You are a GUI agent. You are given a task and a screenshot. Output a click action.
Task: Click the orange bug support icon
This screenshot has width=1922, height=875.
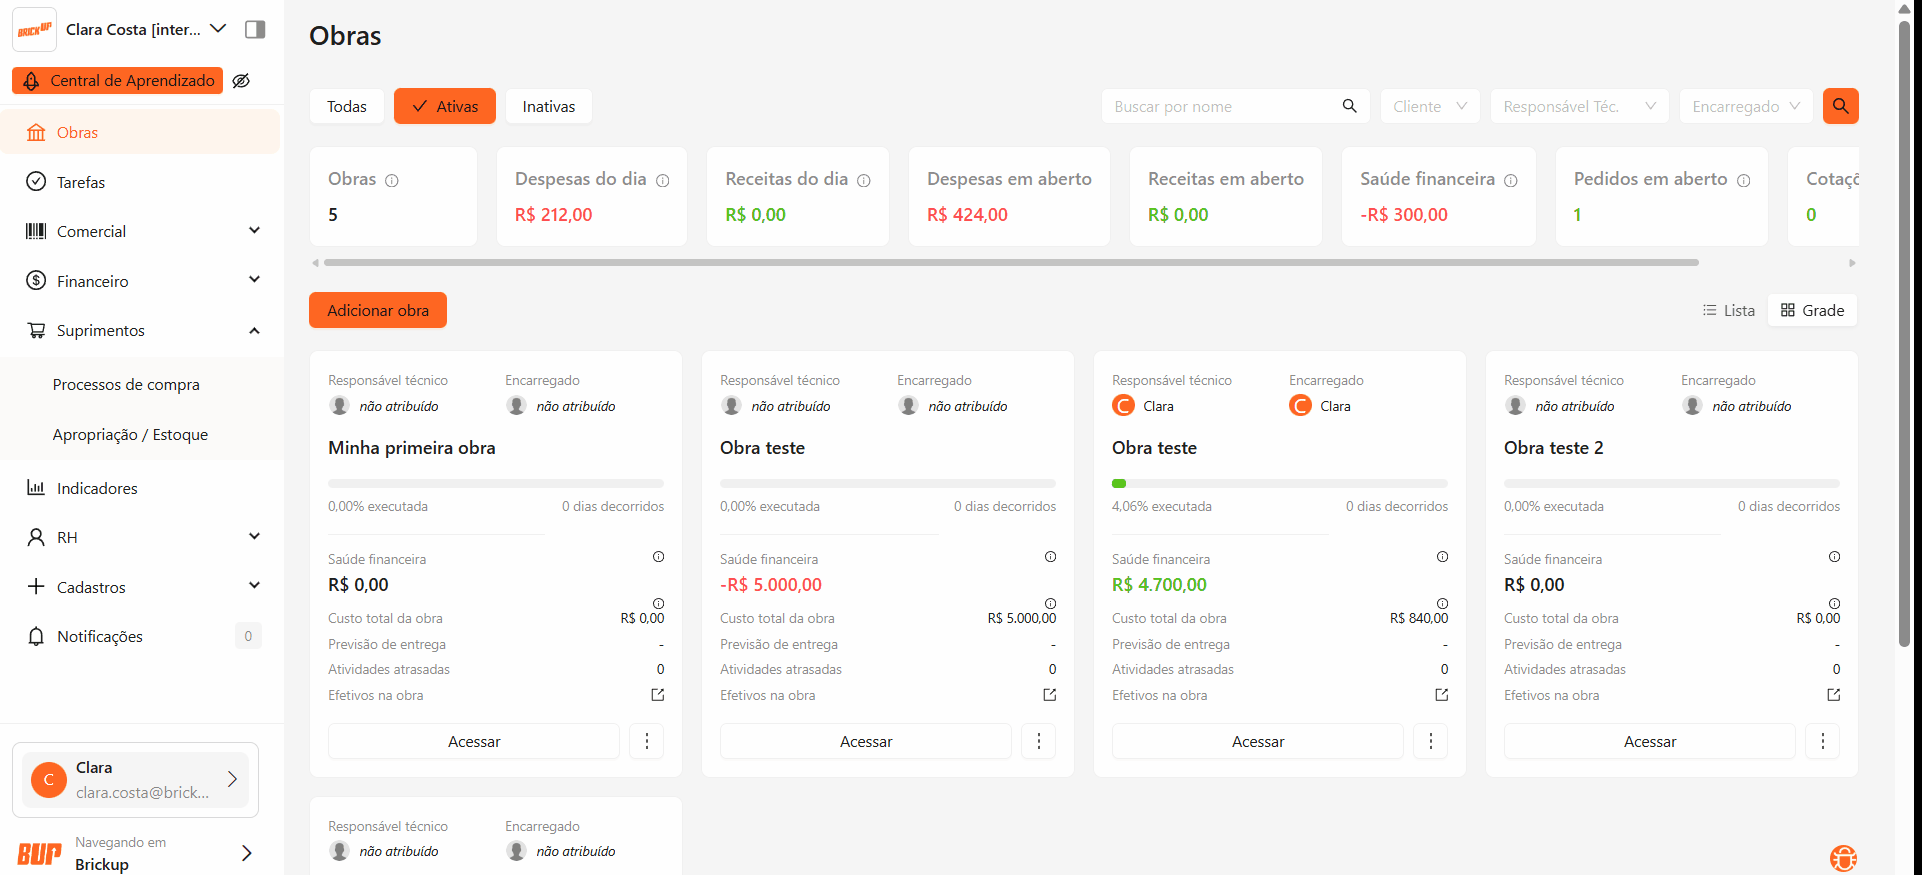click(x=1843, y=857)
